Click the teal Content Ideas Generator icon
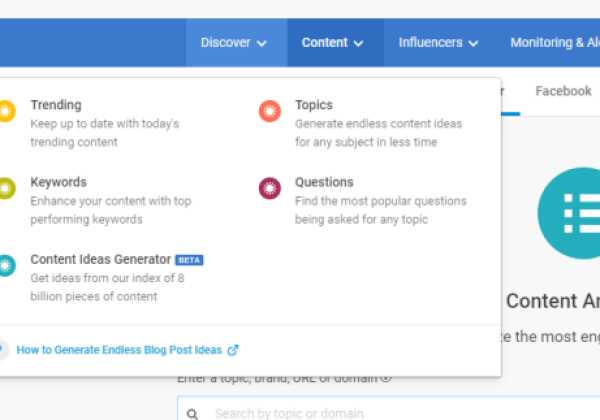Screen dimensions: 600x420 (x=7, y=266)
